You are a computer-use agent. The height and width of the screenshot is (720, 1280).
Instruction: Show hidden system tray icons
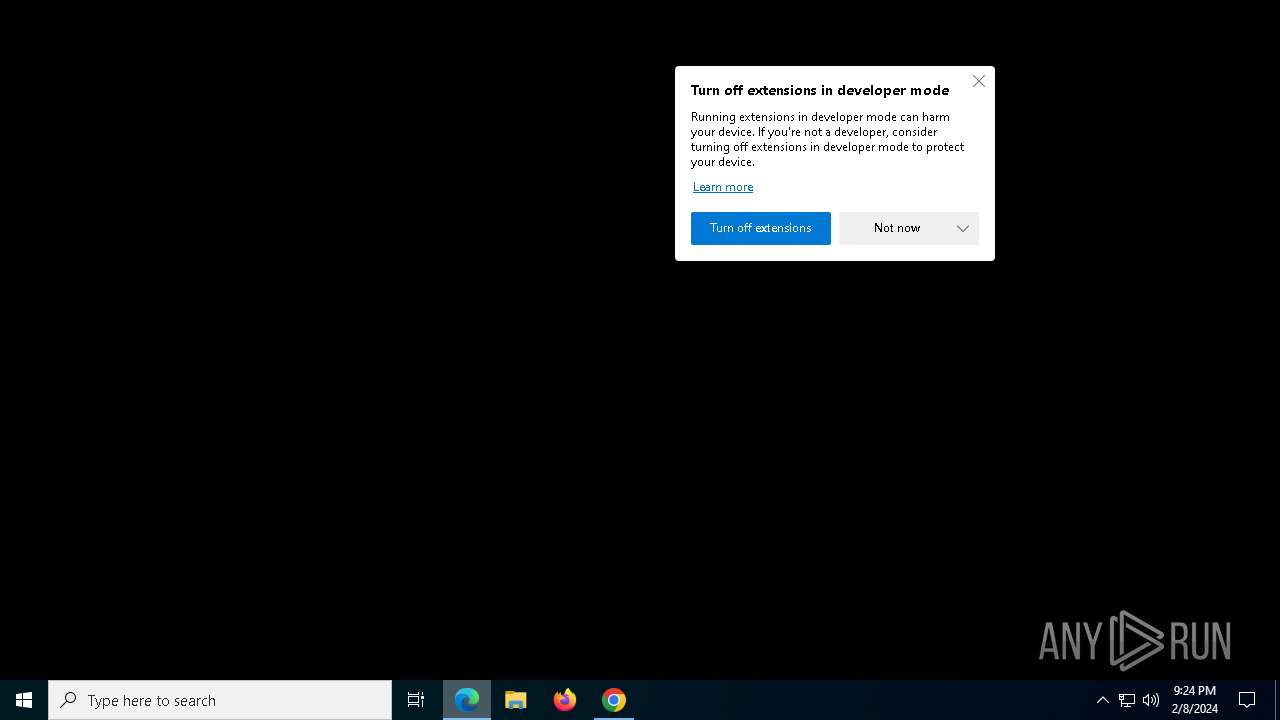click(1102, 700)
